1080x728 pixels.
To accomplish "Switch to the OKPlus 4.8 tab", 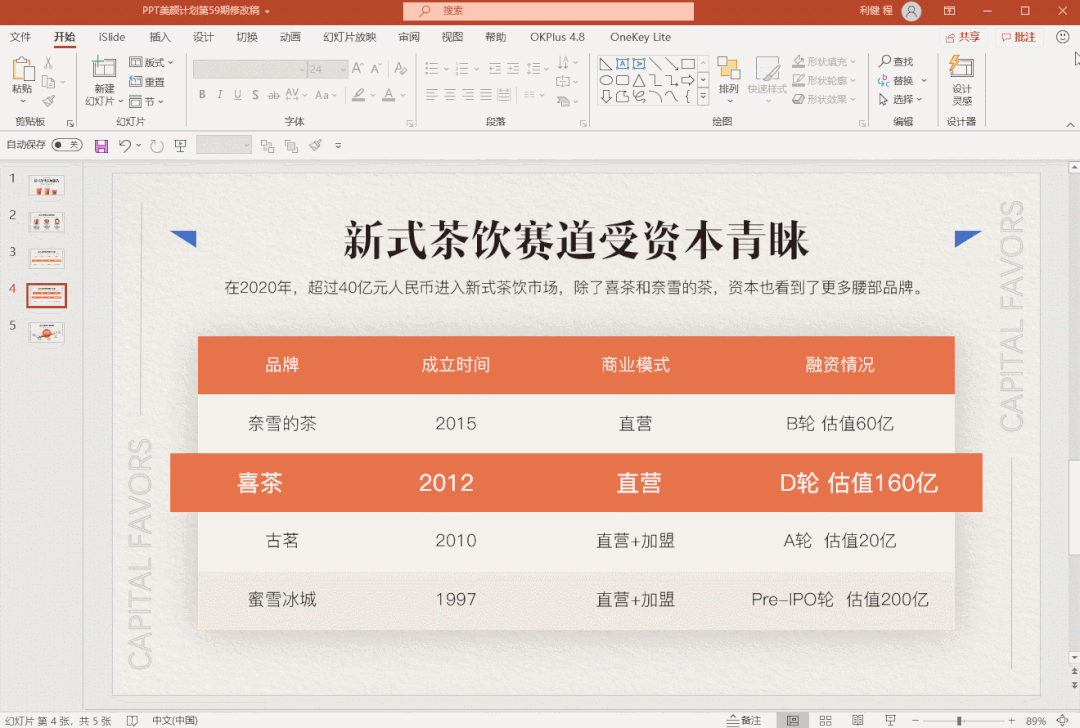I will [x=557, y=37].
